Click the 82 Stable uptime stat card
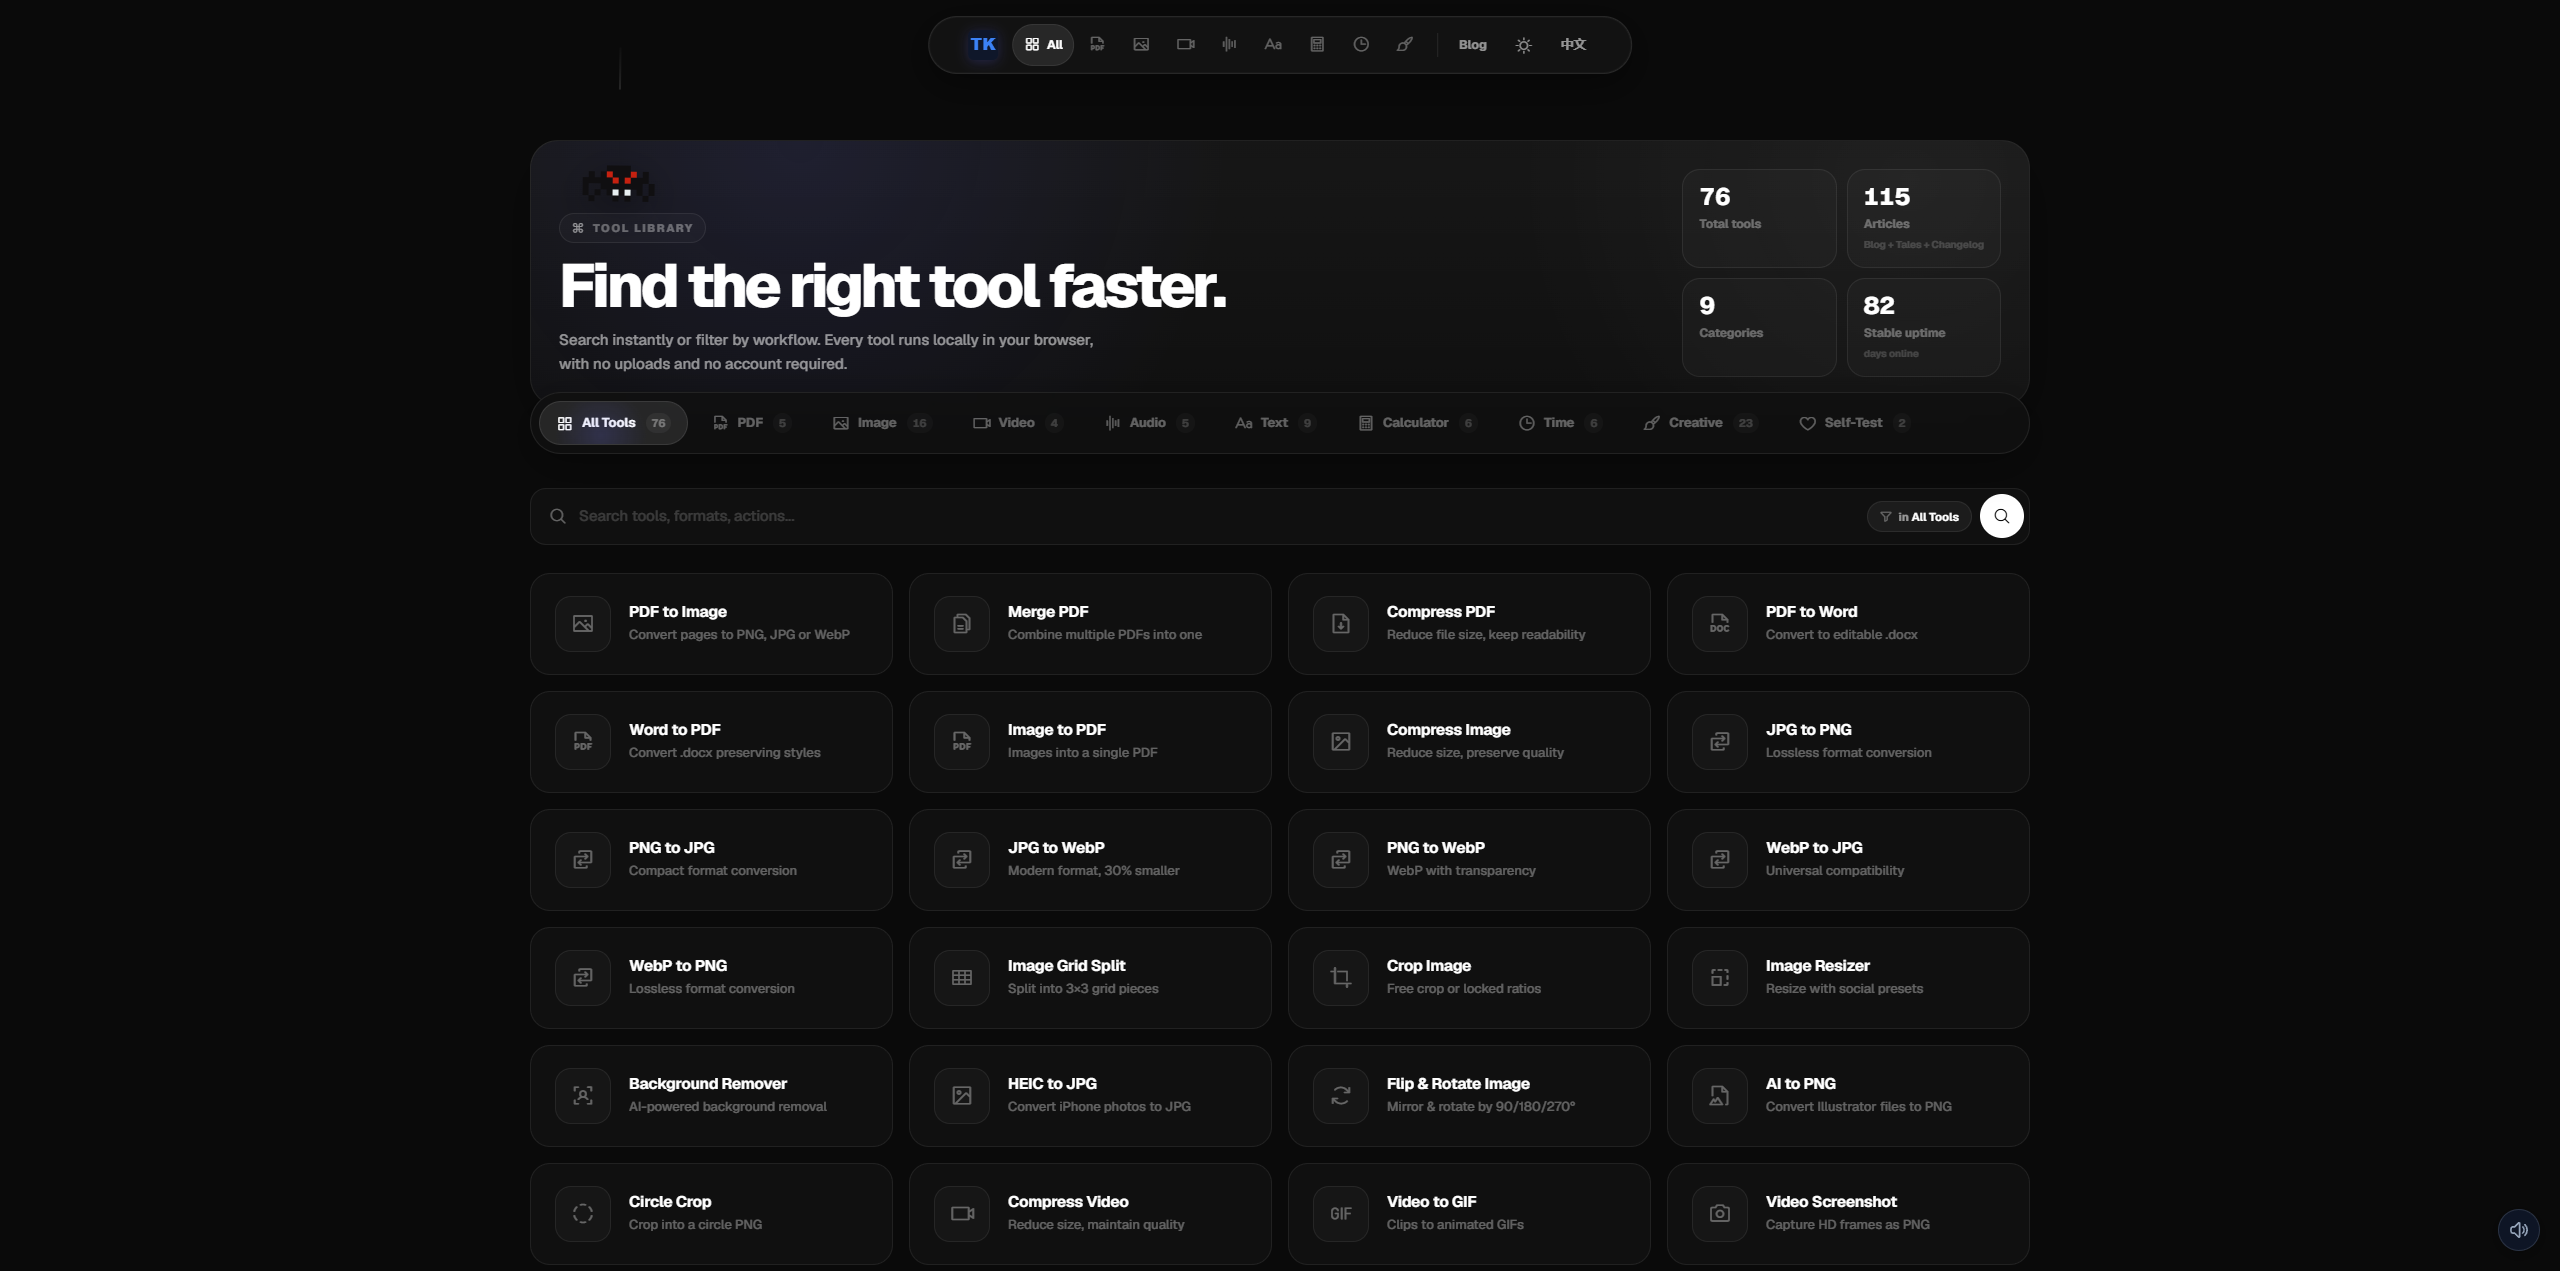Image resolution: width=2560 pixels, height=1271 pixels. 1923,327
